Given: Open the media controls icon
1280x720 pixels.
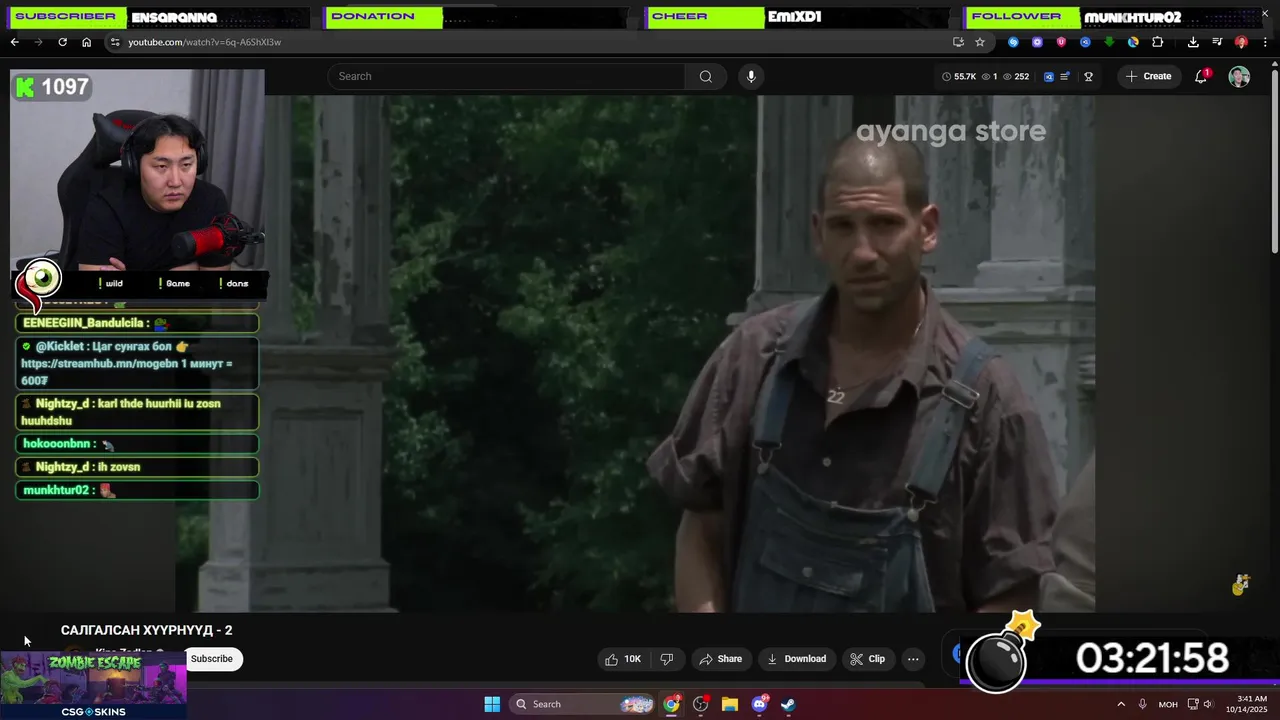Looking at the screenshot, I should coord(1217,42).
